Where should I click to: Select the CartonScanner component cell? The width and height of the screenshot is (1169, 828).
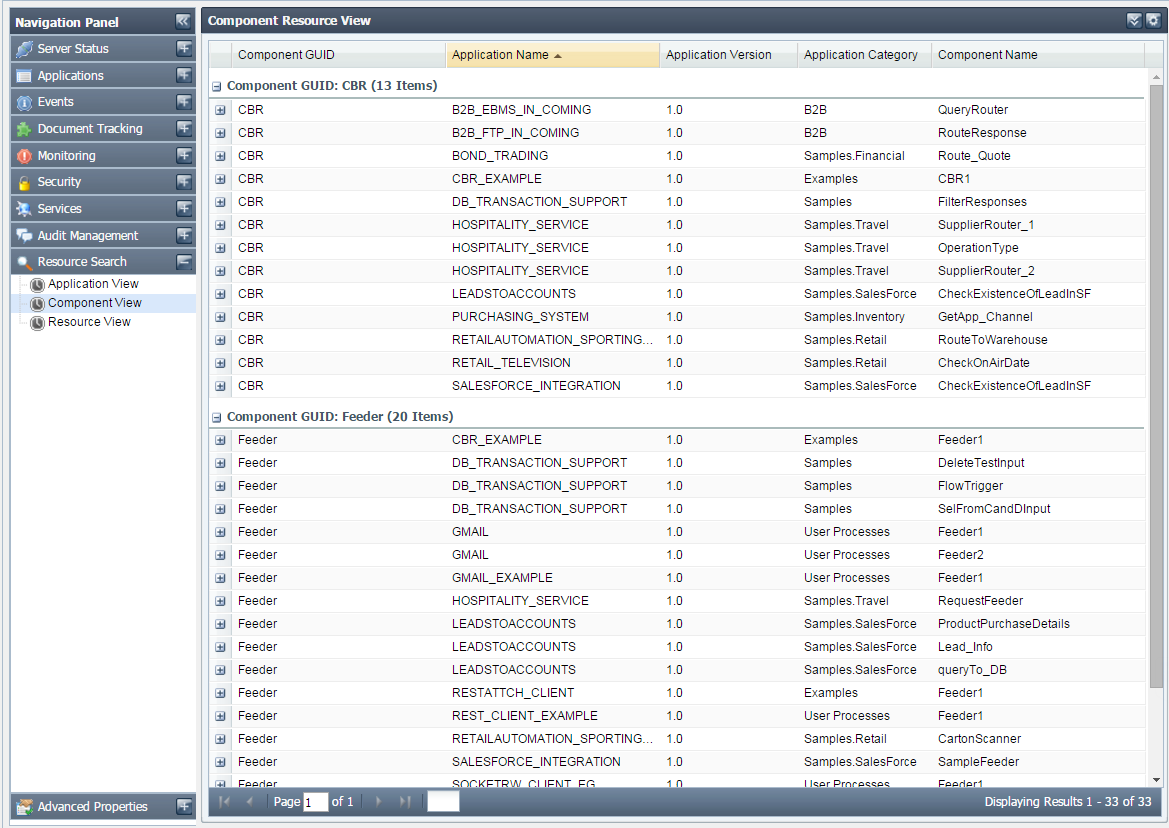point(980,739)
